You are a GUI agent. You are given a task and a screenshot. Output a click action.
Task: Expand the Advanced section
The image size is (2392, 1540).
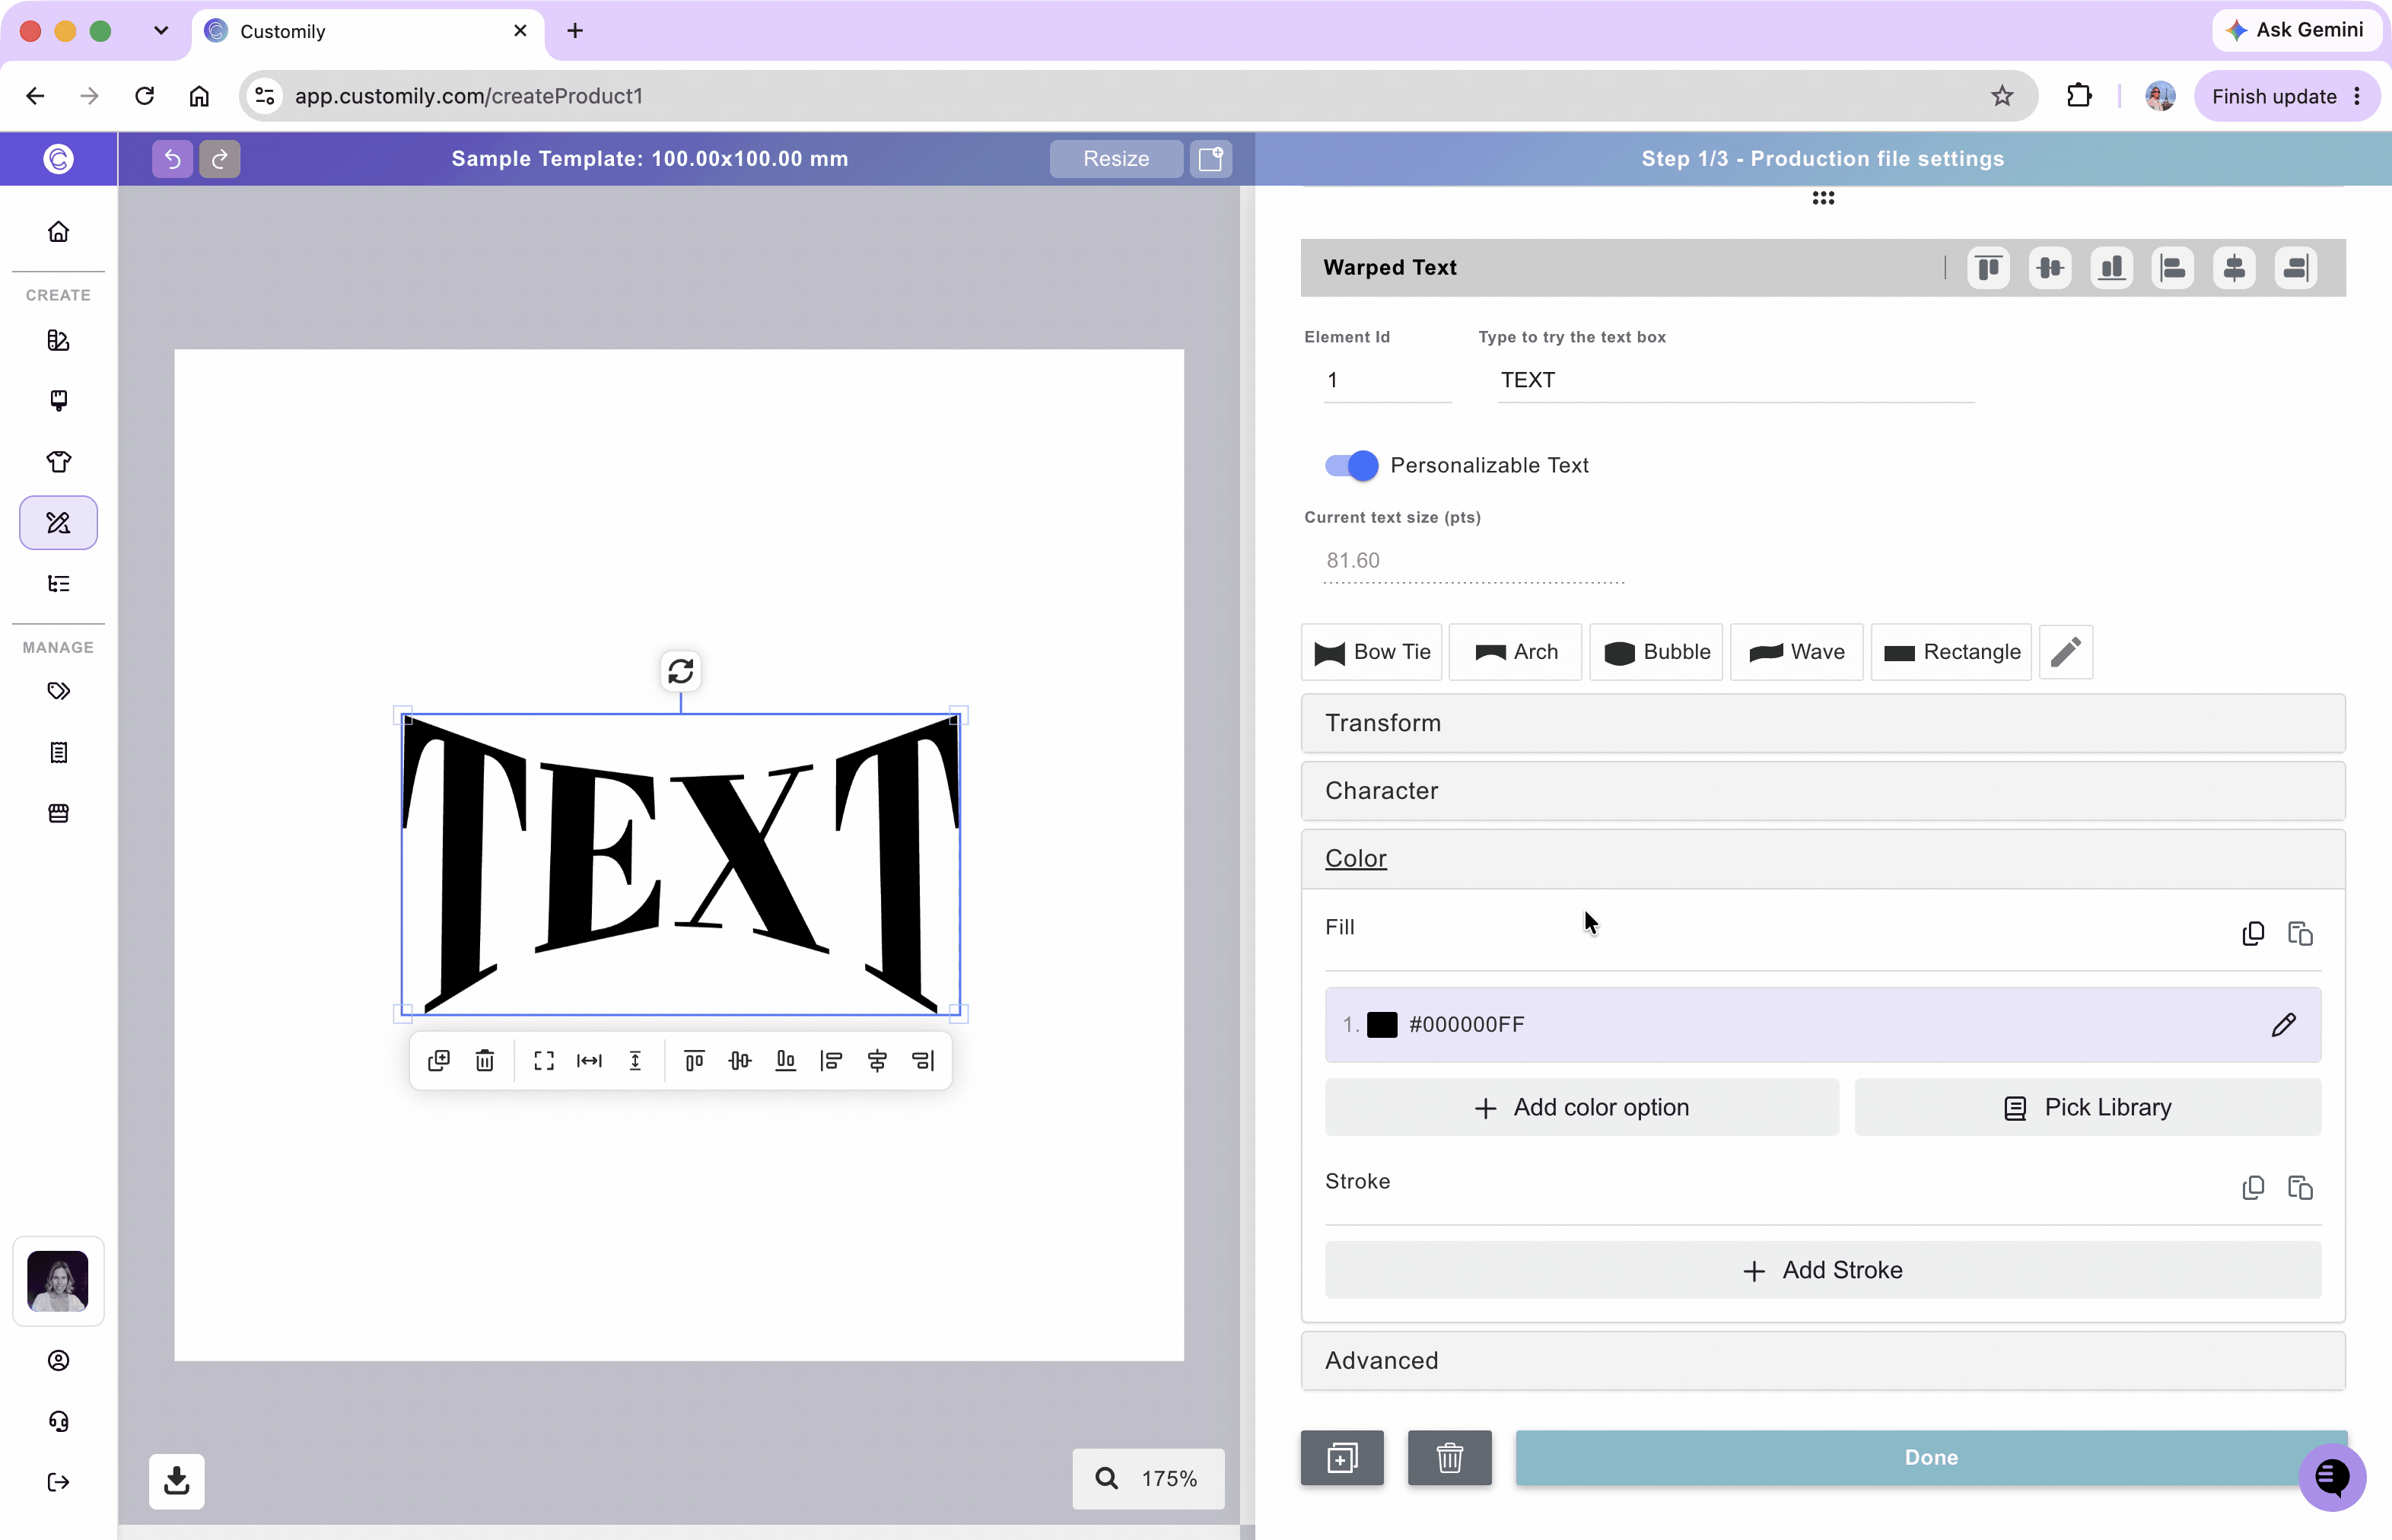tap(1822, 1361)
